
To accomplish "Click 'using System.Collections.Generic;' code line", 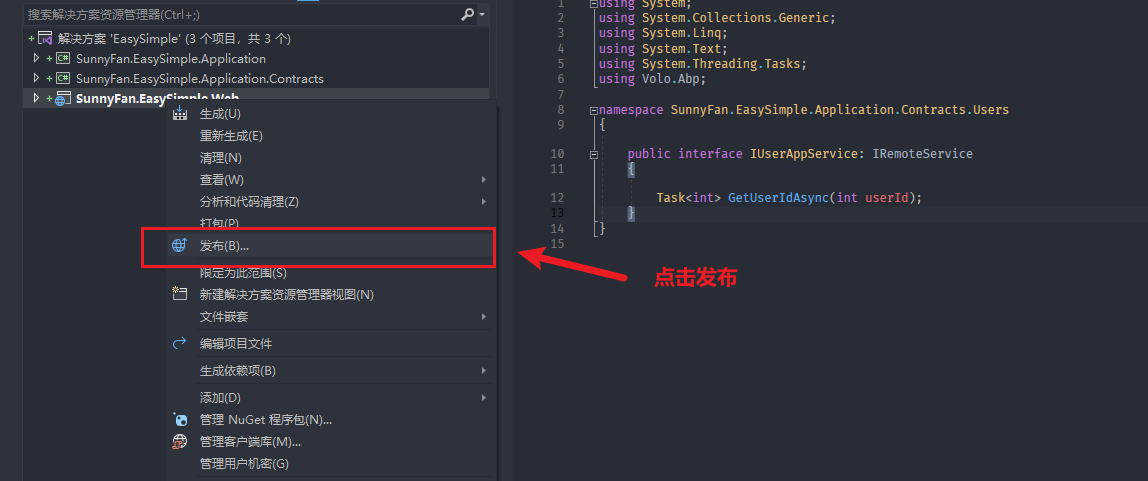I will (x=717, y=18).
